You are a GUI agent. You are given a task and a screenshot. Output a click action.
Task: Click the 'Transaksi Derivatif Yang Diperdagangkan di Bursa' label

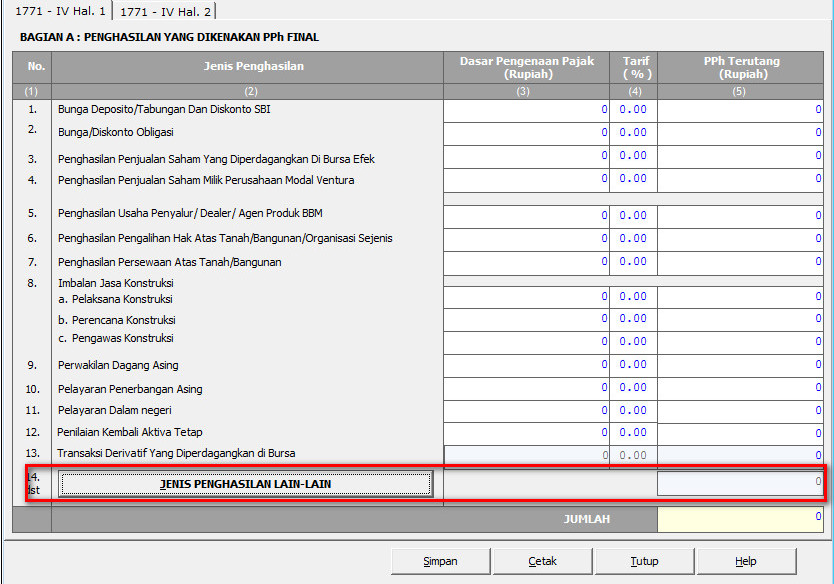tap(176, 453)
